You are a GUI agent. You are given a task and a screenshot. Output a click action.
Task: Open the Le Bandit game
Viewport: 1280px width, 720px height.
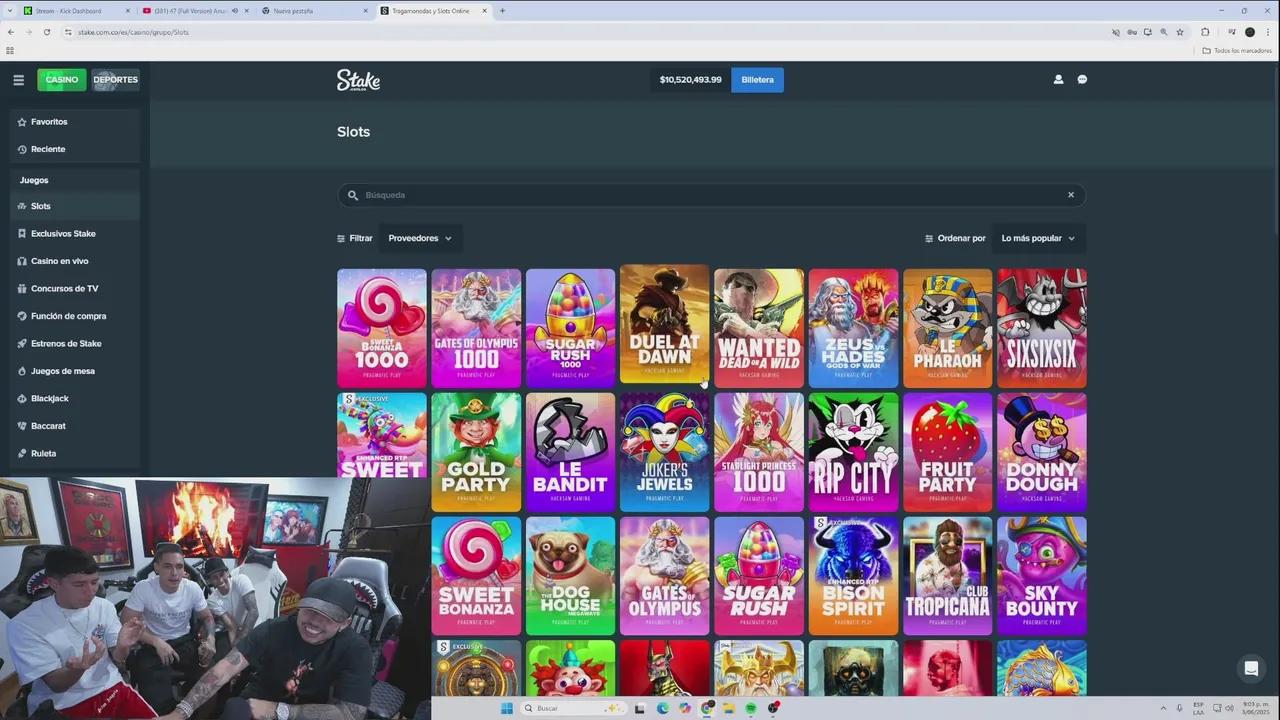coord(570,452)
